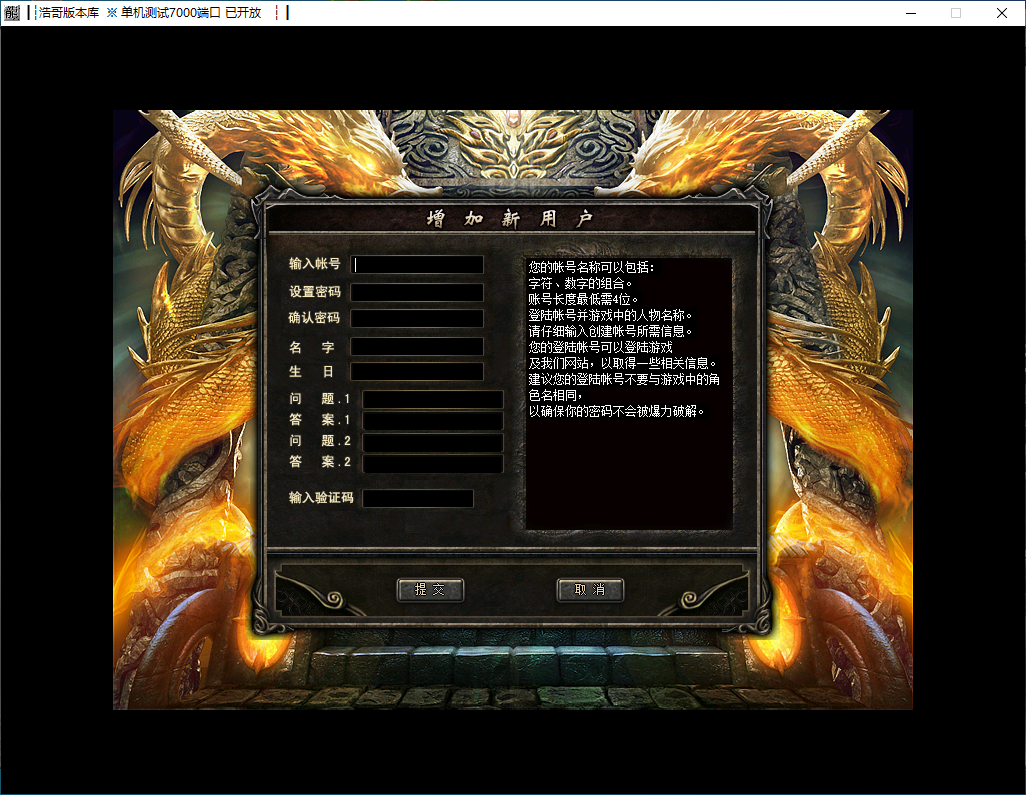The width and height of the screenshot is (1026, 795).
Task: Click the 输入验证码 verification code field
Action: [x=417, y=498]
